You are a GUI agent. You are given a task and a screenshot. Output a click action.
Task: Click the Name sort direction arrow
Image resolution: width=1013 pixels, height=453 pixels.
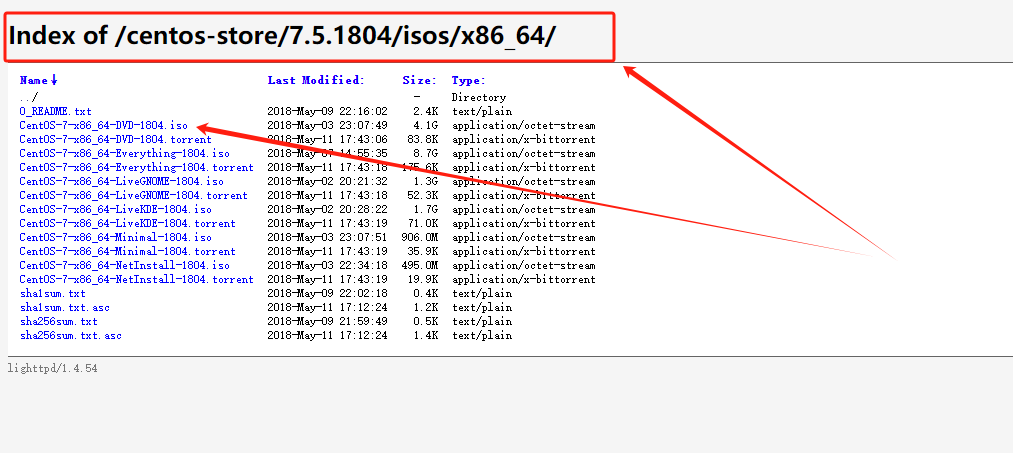(x=54, y=81)
